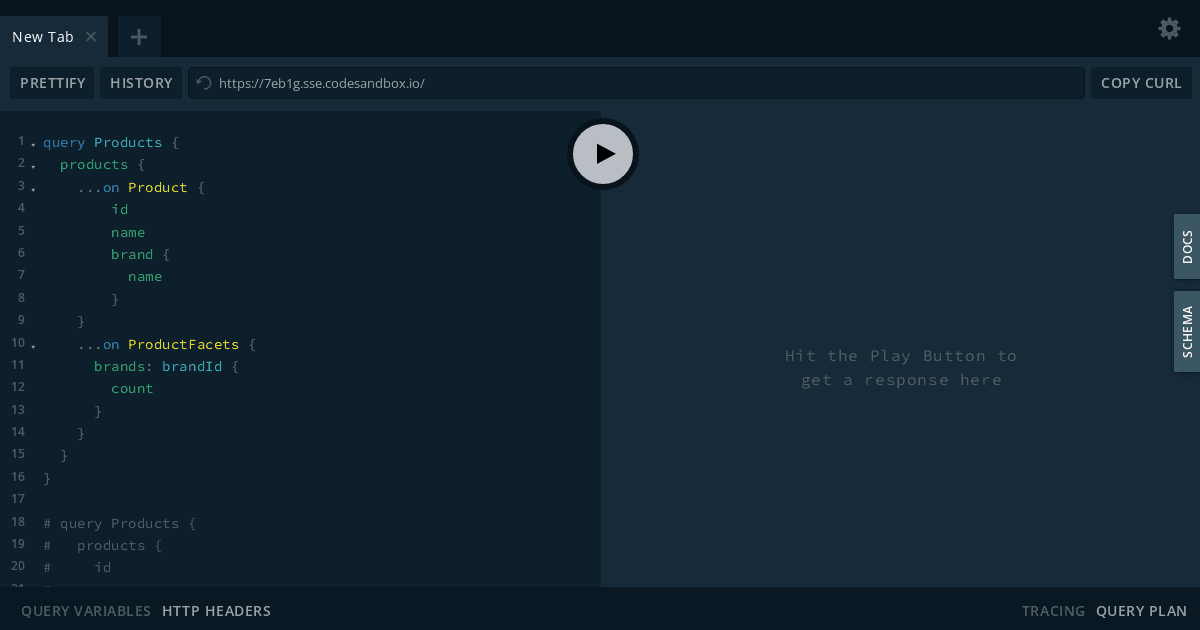Open the SCHEMA sidebar panel
This screenshot has width=1200, height=630.
coord(1186,331)
